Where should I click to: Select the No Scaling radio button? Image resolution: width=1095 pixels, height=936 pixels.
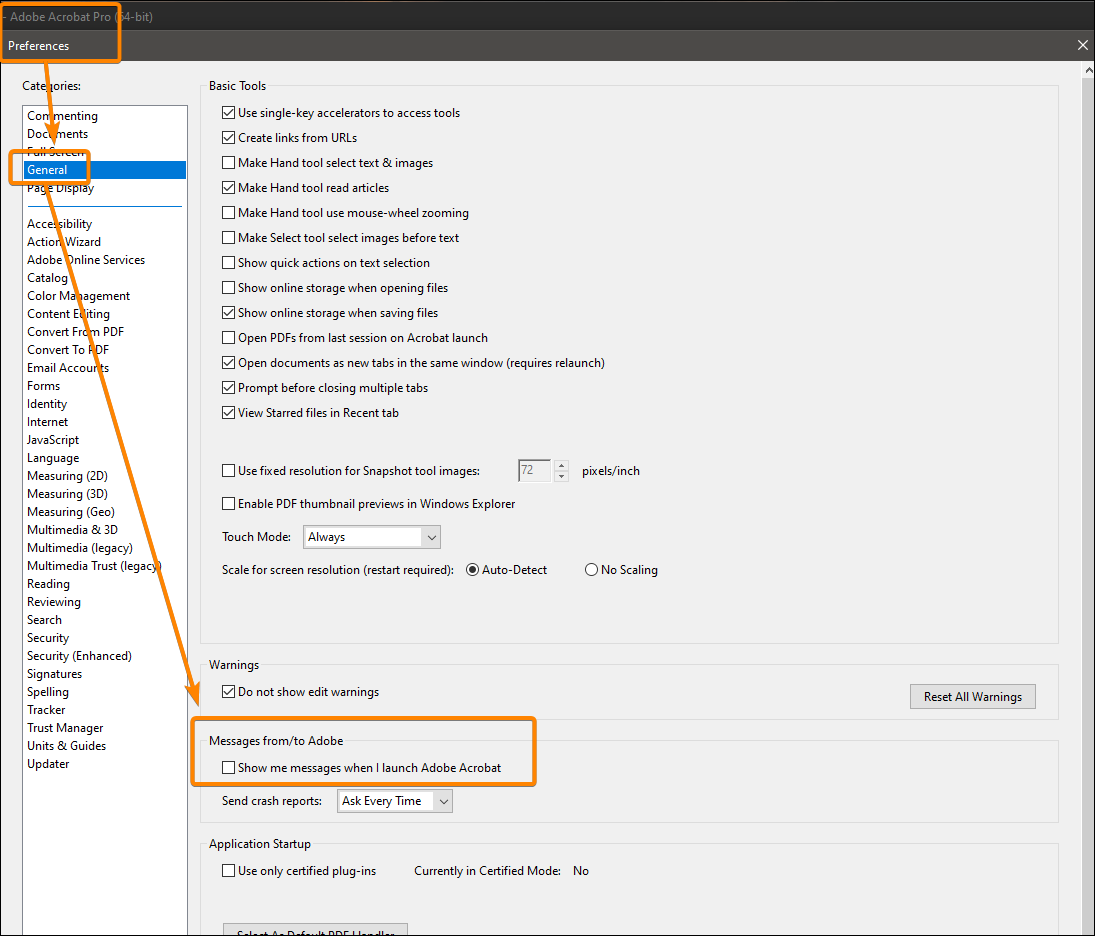(x=590, y=569)
